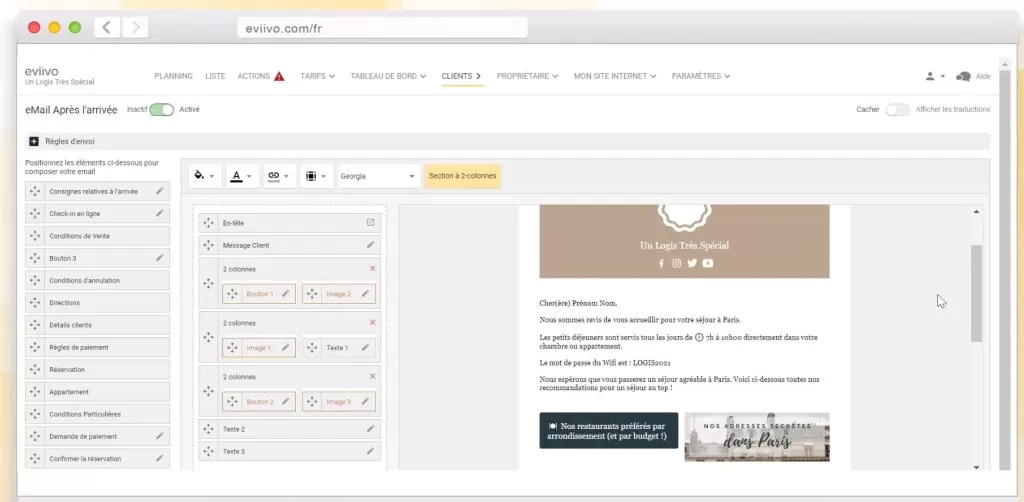This screenshot has width=1024, height=502.
Task: Click the ACTIONS warning triangle icon
Action: click(x=279, y=76)
